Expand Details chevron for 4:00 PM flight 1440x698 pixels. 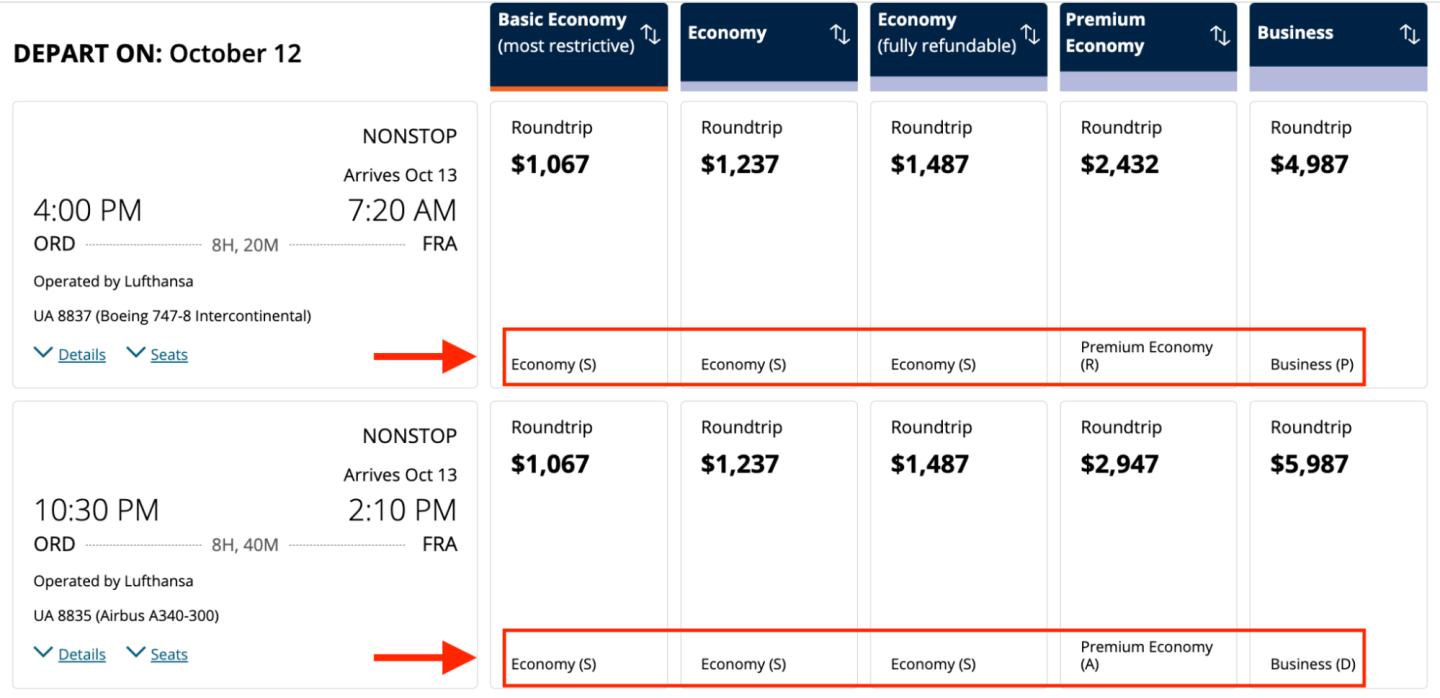click(x=43, y=353)
